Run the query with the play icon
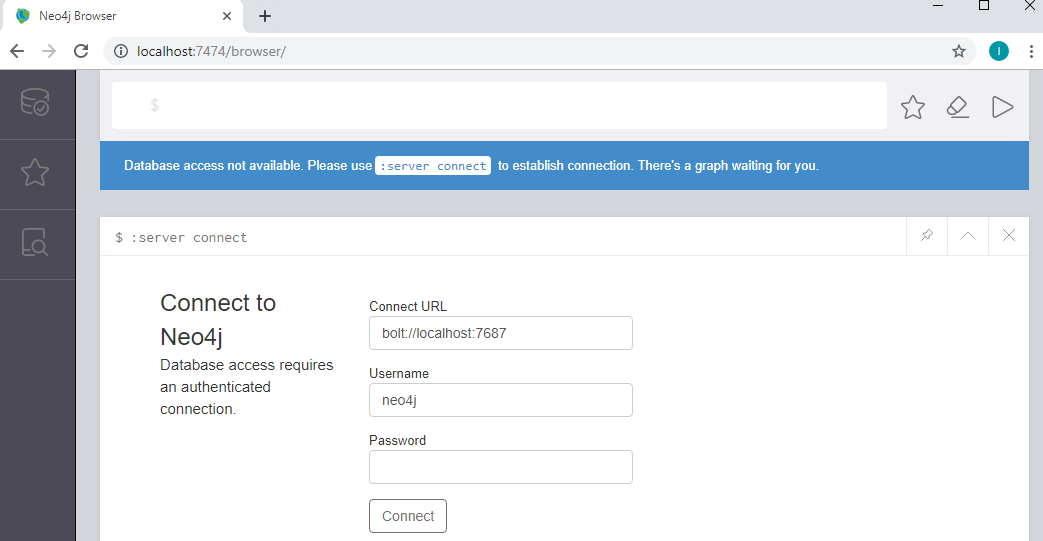1043x541 pixels. (x=1002, y=107)
